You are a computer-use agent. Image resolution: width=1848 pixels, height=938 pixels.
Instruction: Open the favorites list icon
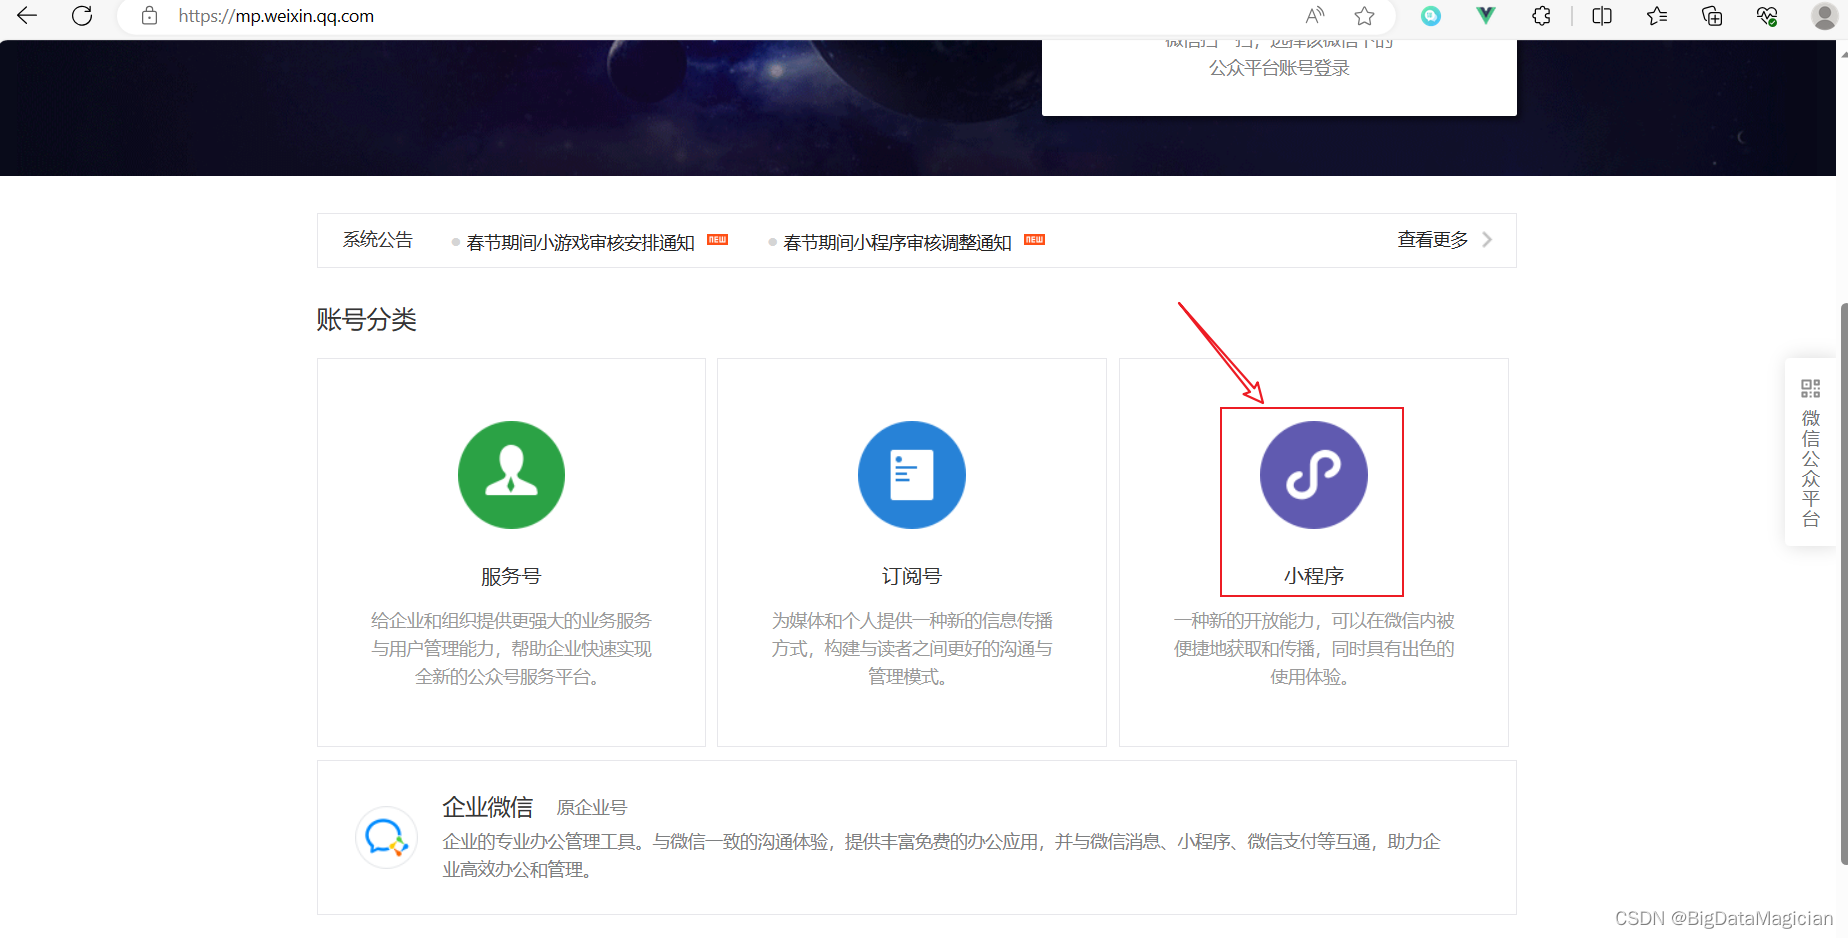1657,16
